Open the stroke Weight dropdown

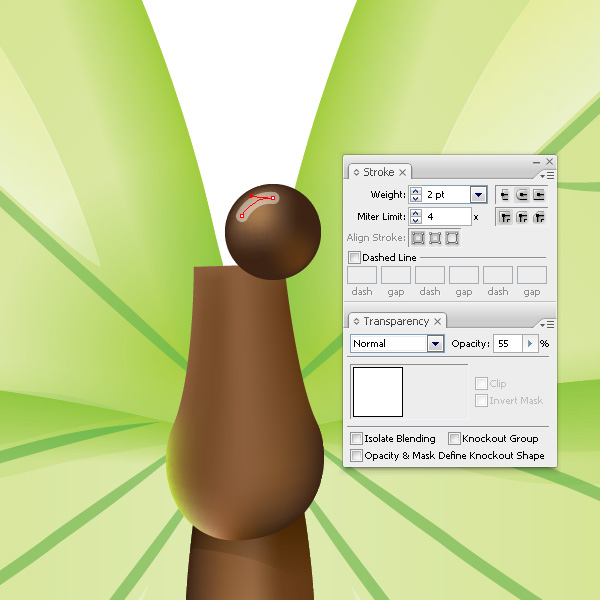(478, 195)
